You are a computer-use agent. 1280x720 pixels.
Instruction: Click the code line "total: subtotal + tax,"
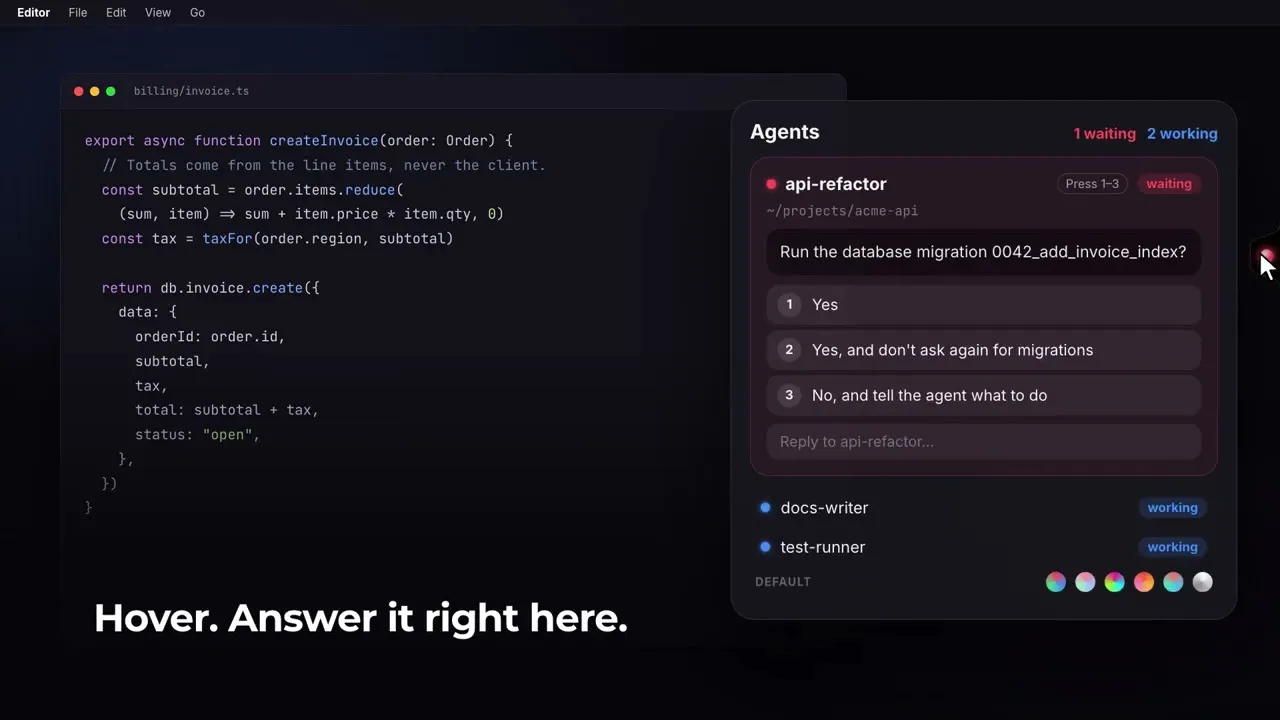click(x=227, y=410)
